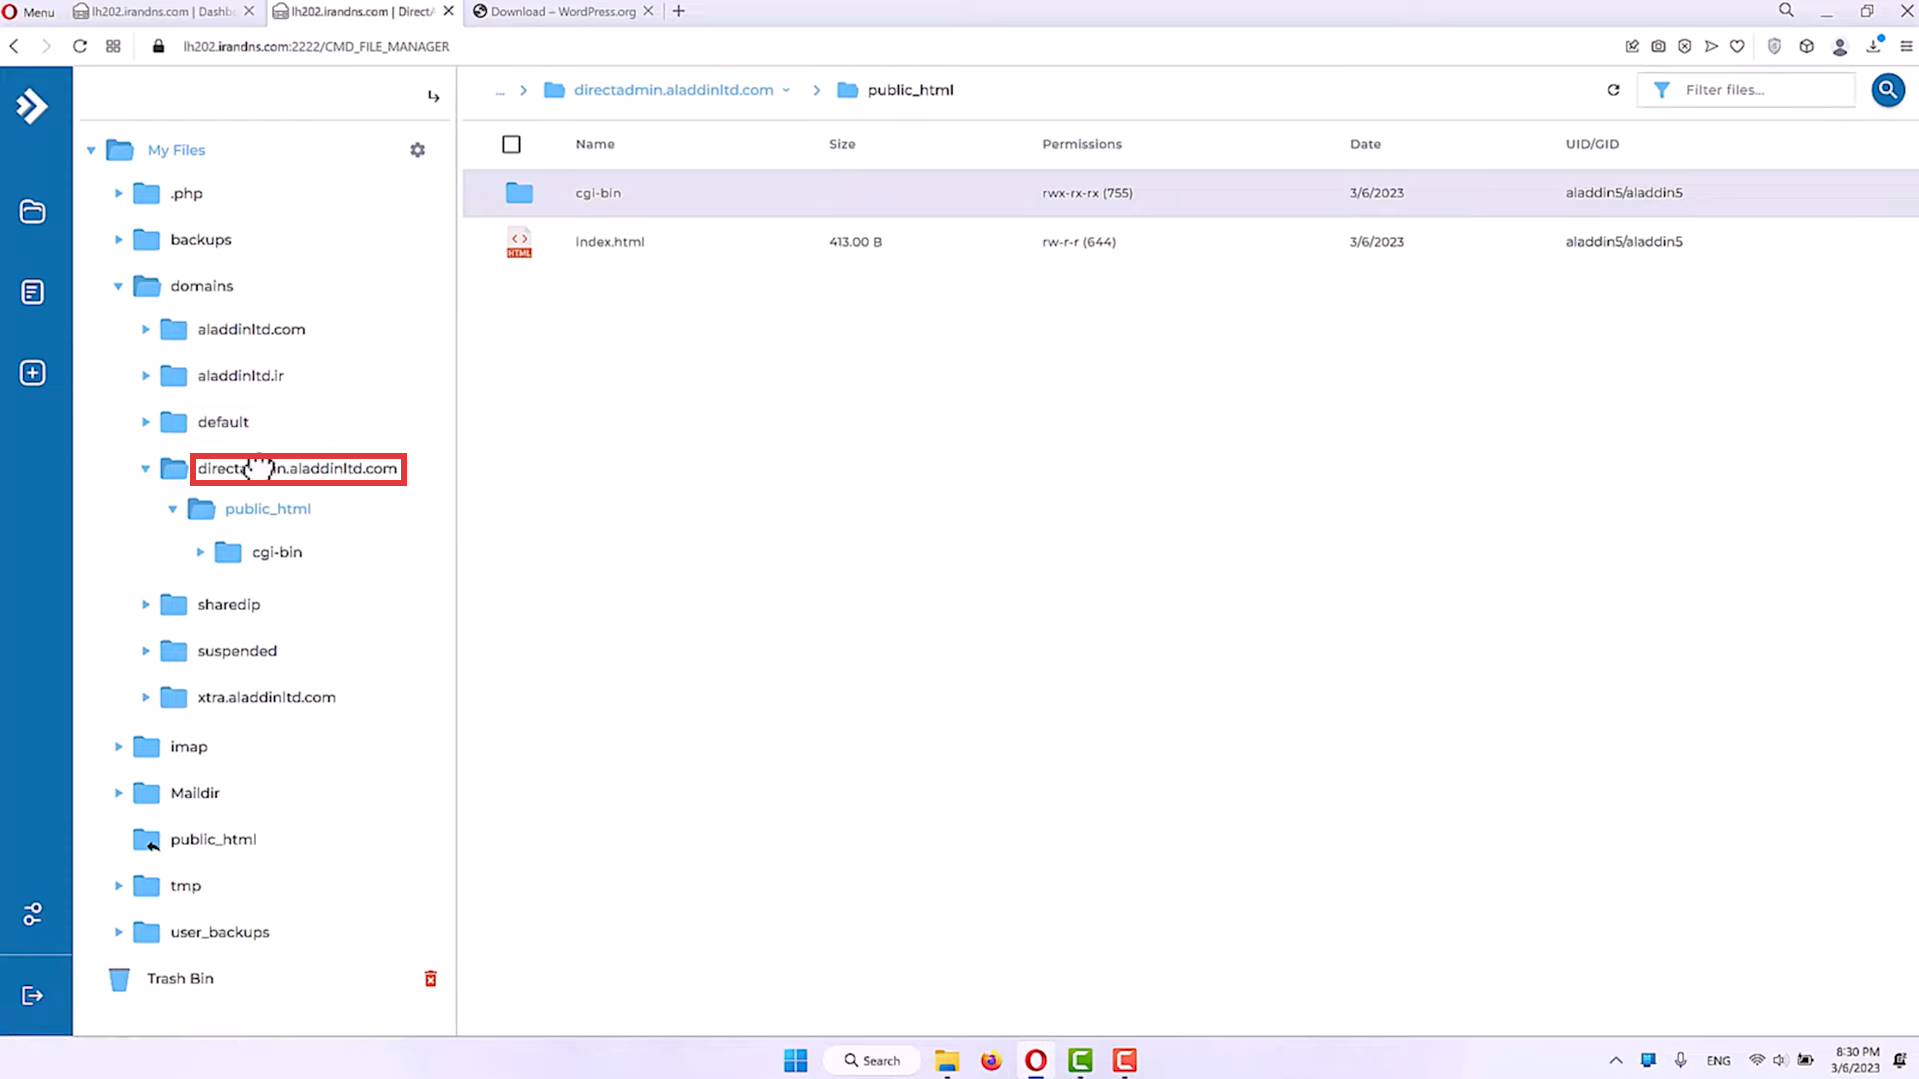Viewport: 1919px width, 1079px height.
Task: Click the breadcrumb ellipsis item
Action: coord(500,90)
